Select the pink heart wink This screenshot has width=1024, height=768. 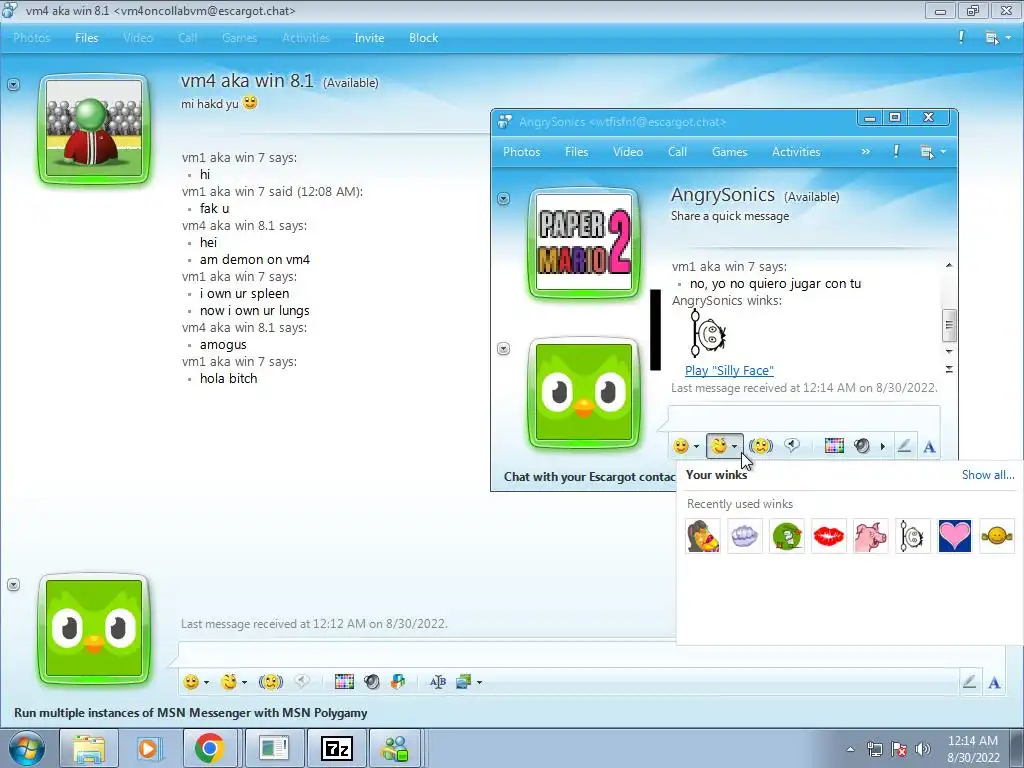click(x=955, y=536)
